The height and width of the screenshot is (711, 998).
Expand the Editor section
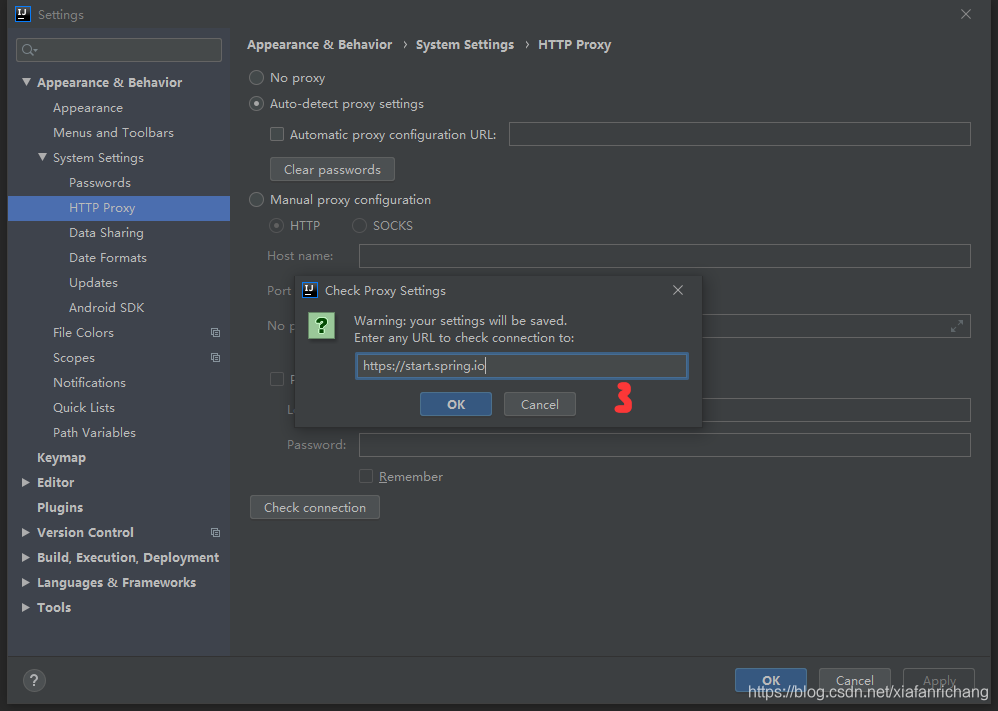coord(25,482)
